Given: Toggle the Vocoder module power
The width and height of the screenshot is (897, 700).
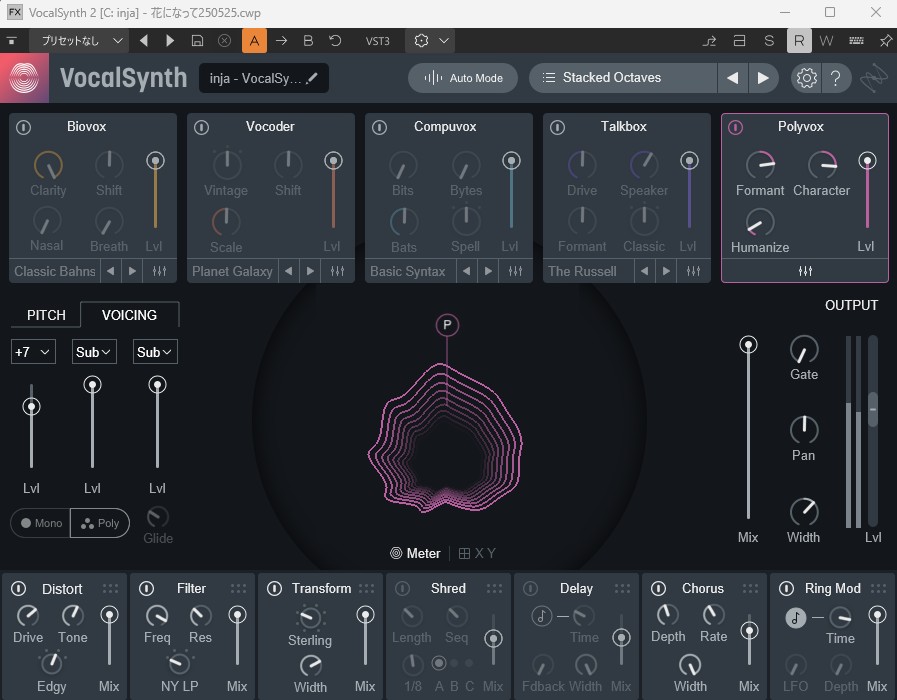Looking at the screenshot, I should (x=201, y=127).
